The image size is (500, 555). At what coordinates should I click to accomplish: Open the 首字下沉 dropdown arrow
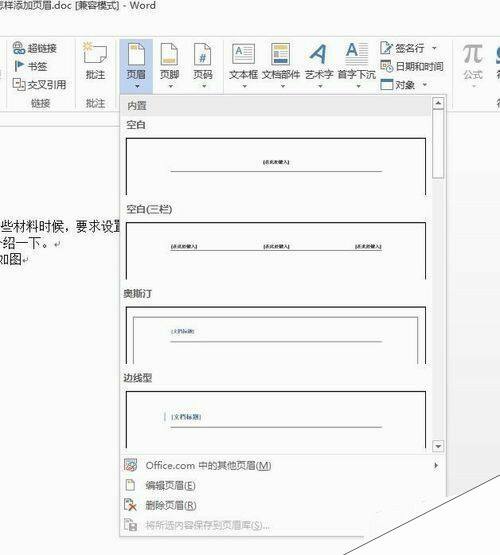click(358, 86)
